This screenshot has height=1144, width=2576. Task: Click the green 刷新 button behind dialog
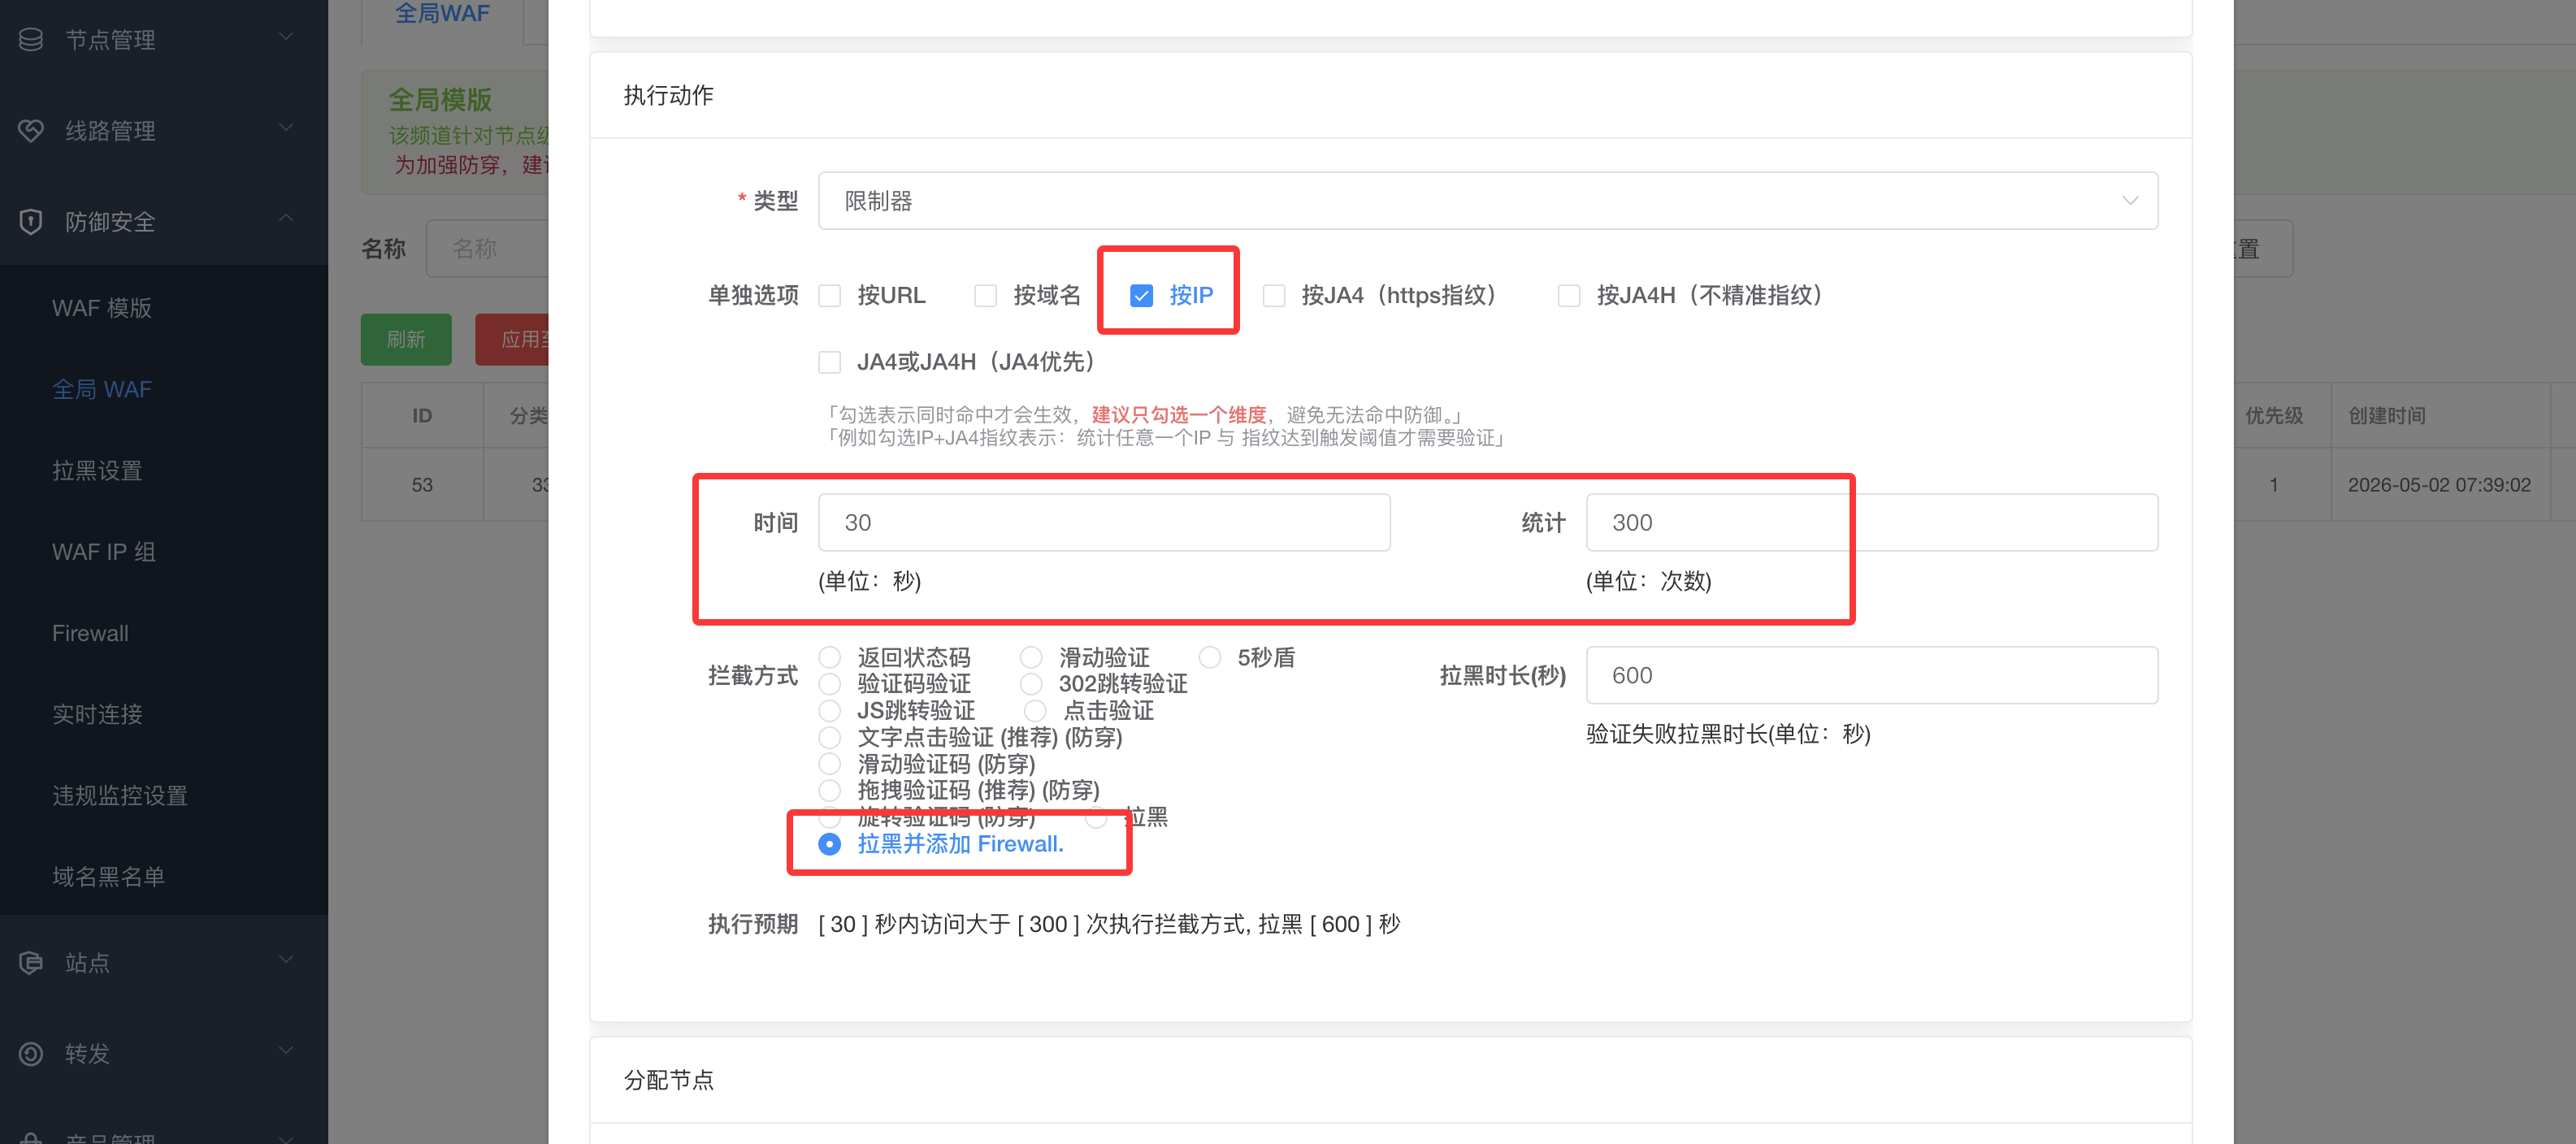coord(406,340)
